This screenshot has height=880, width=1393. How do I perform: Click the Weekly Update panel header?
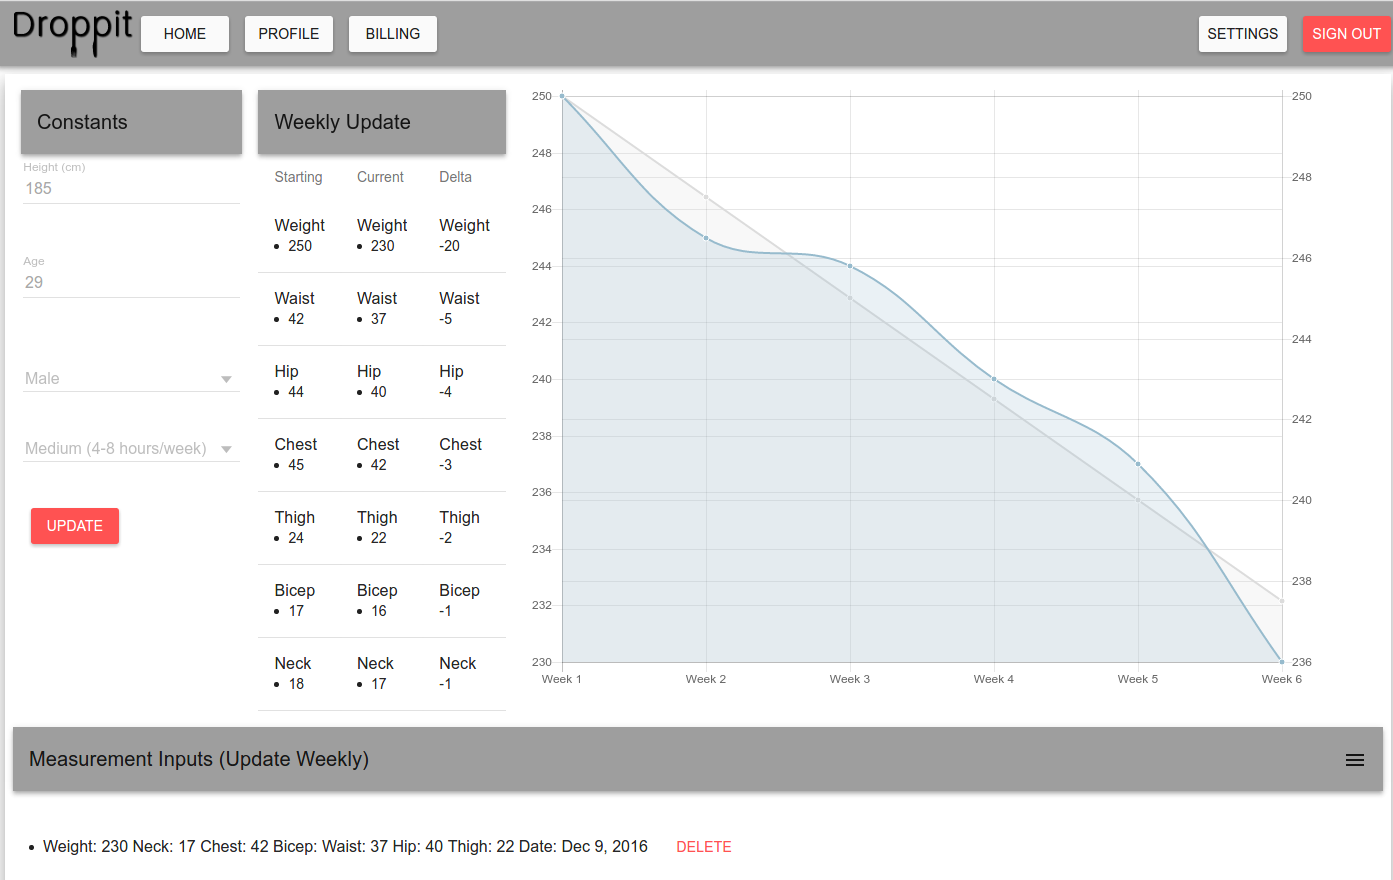tap(382, 122)
